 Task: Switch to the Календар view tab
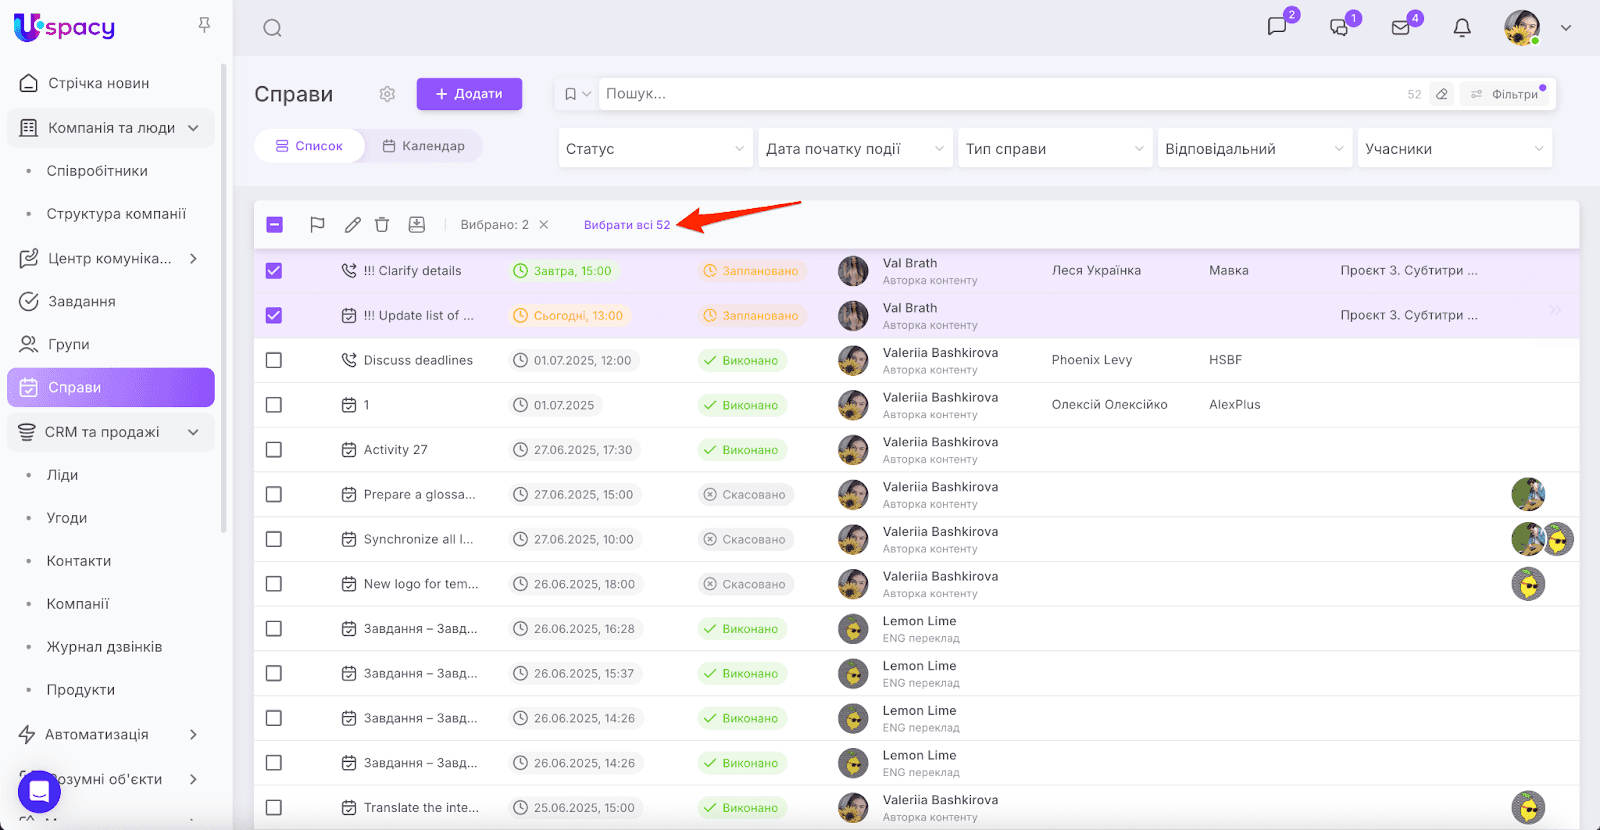[423, 146]
